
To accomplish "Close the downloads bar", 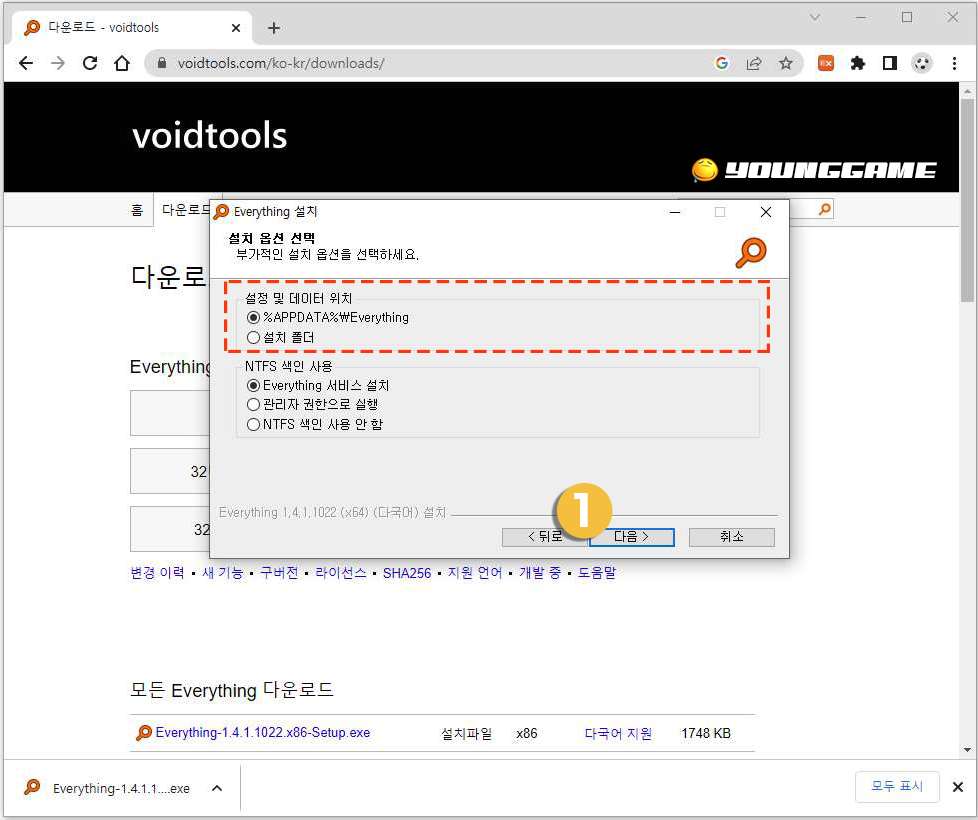I will click(958, 787).
